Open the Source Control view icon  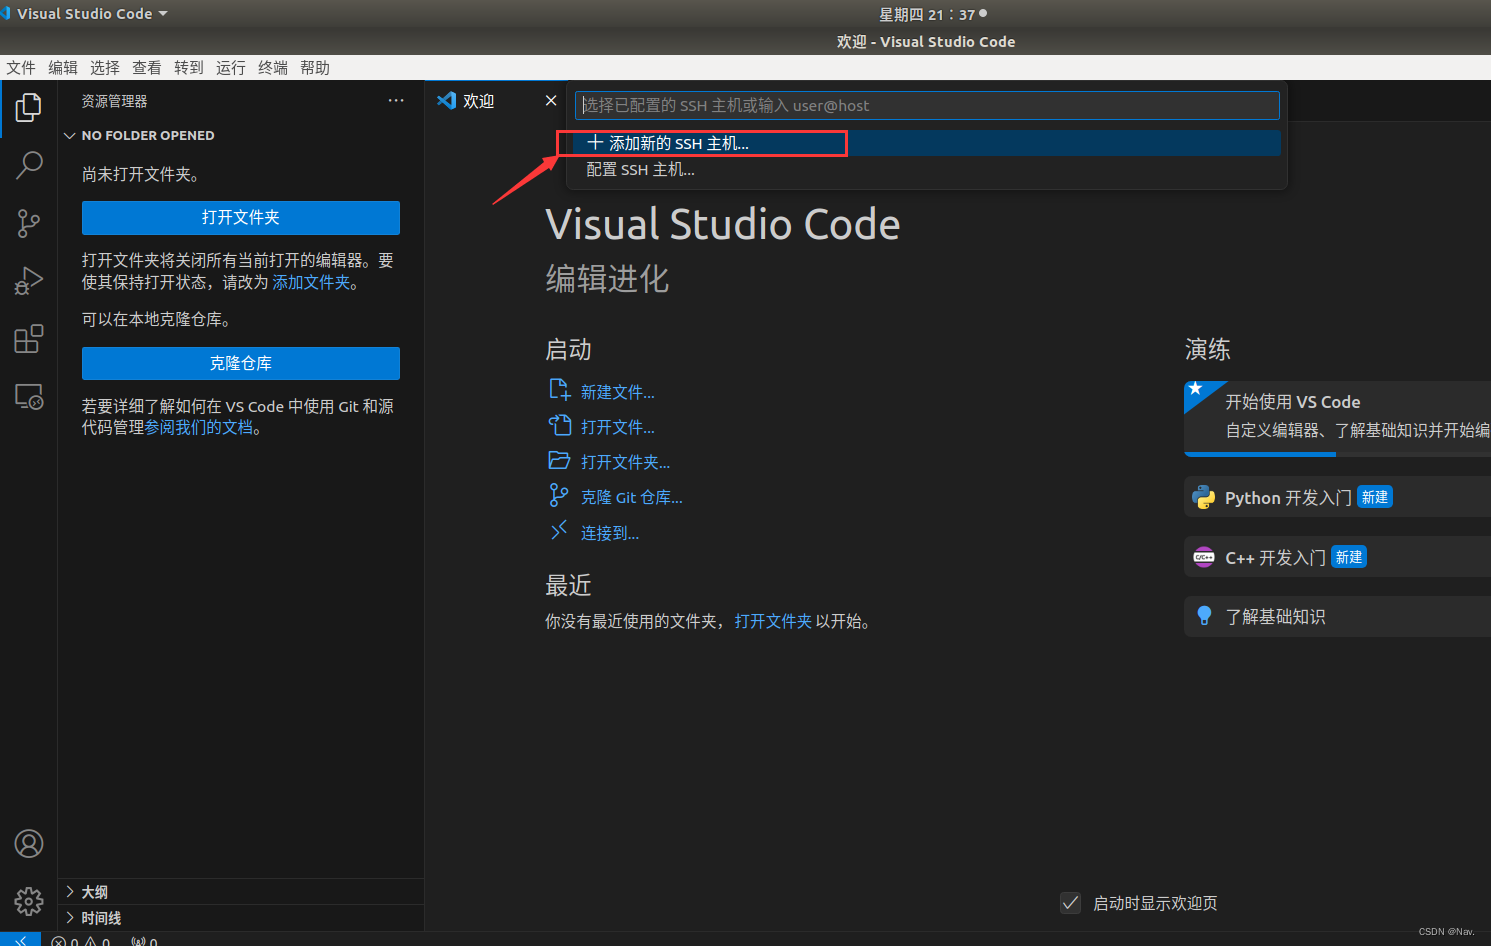pos(29,223)
